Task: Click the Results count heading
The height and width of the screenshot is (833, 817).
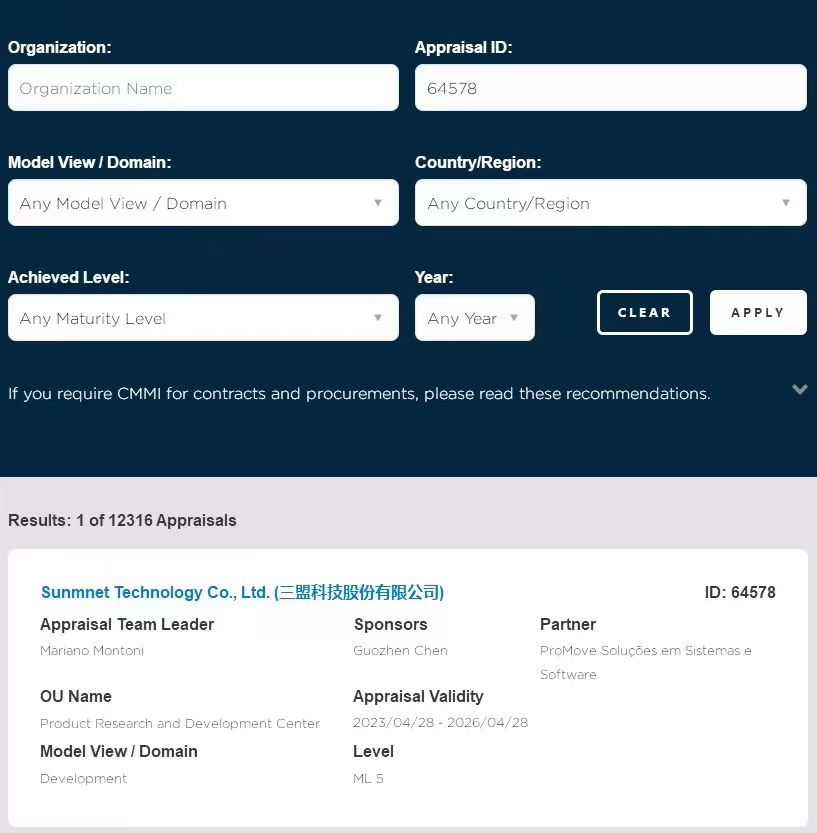Action: 122,520
